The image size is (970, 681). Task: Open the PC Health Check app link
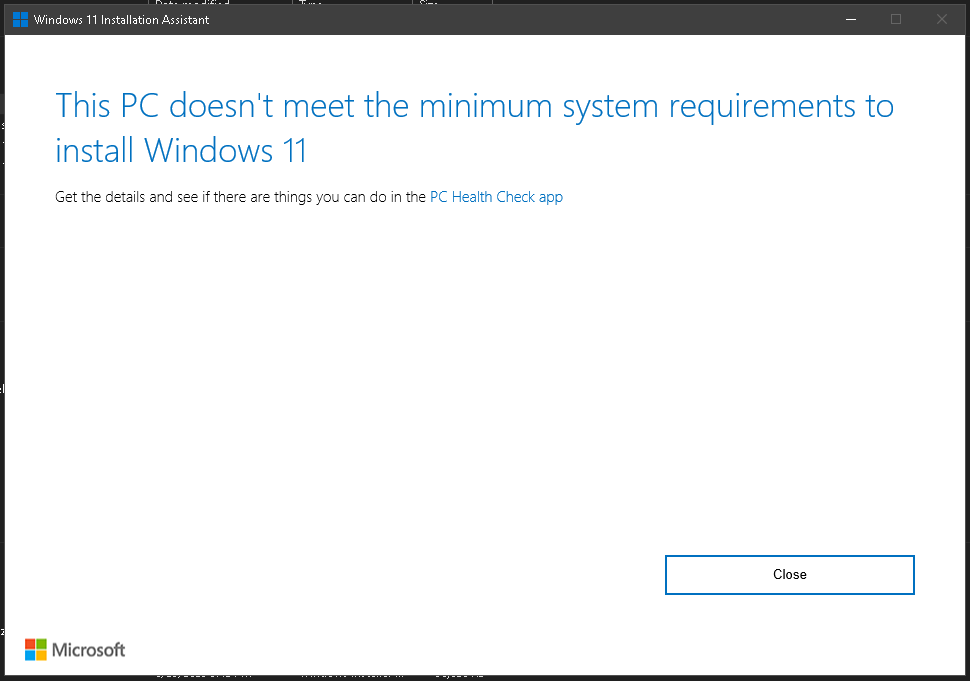[x=496, y=197]
